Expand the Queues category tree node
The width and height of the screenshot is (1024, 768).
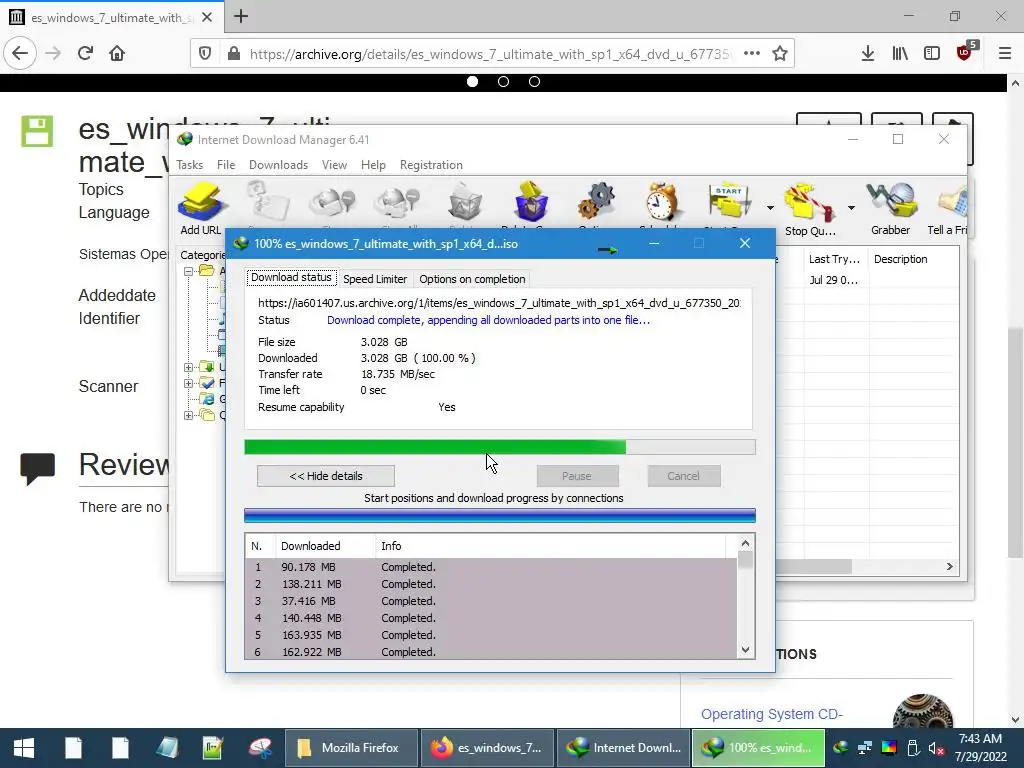(188, 415)
